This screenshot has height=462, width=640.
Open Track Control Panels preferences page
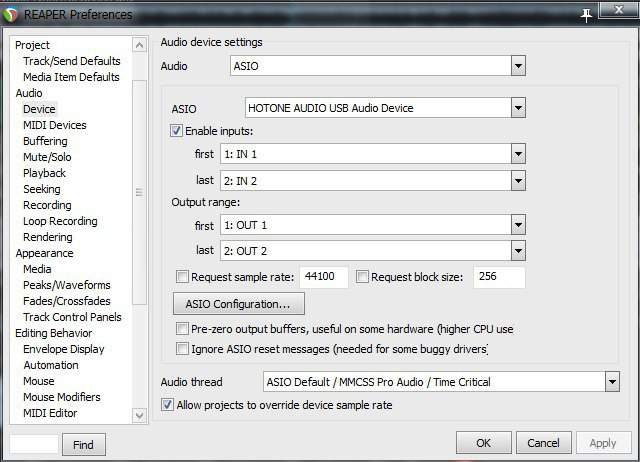72,317
